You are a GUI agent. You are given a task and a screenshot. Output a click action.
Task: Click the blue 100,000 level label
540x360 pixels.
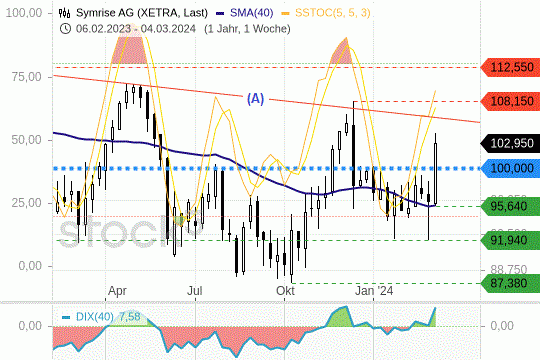pyautogui.click(x=510, y=168)
